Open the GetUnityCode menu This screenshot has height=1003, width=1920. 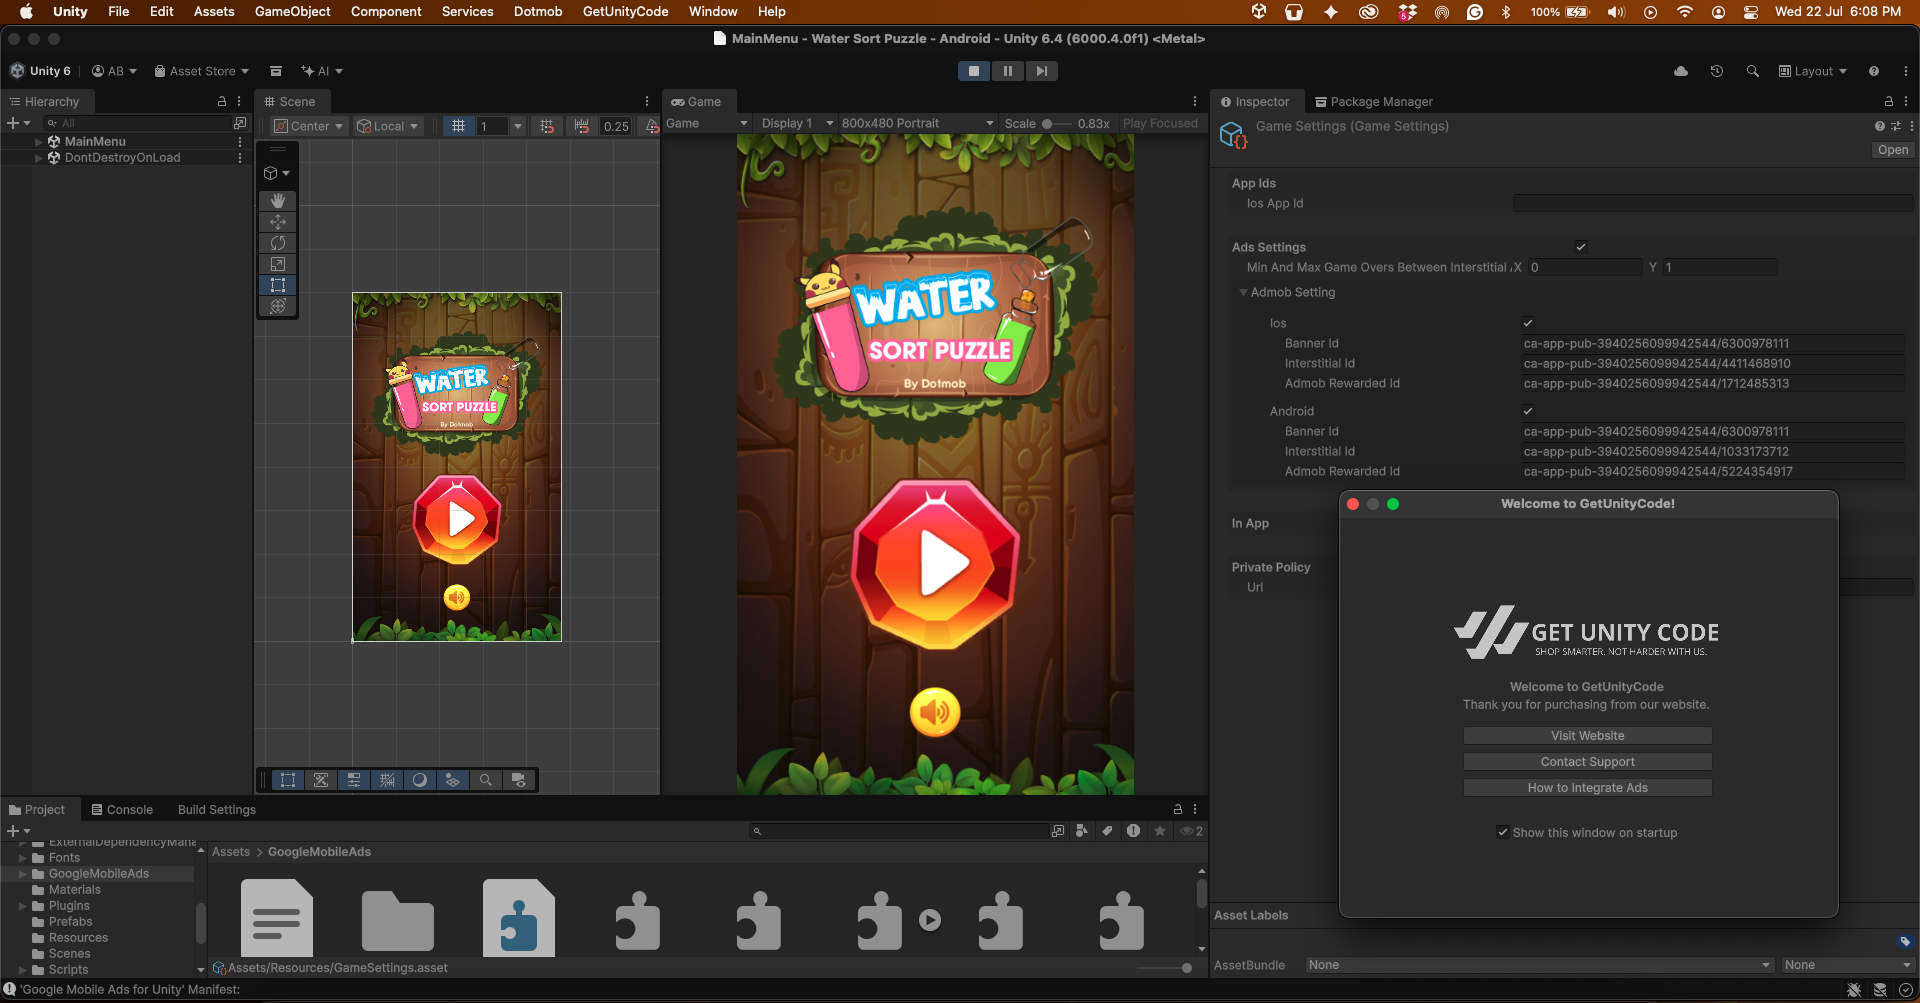pyautogui.click(x=625, y=12)
